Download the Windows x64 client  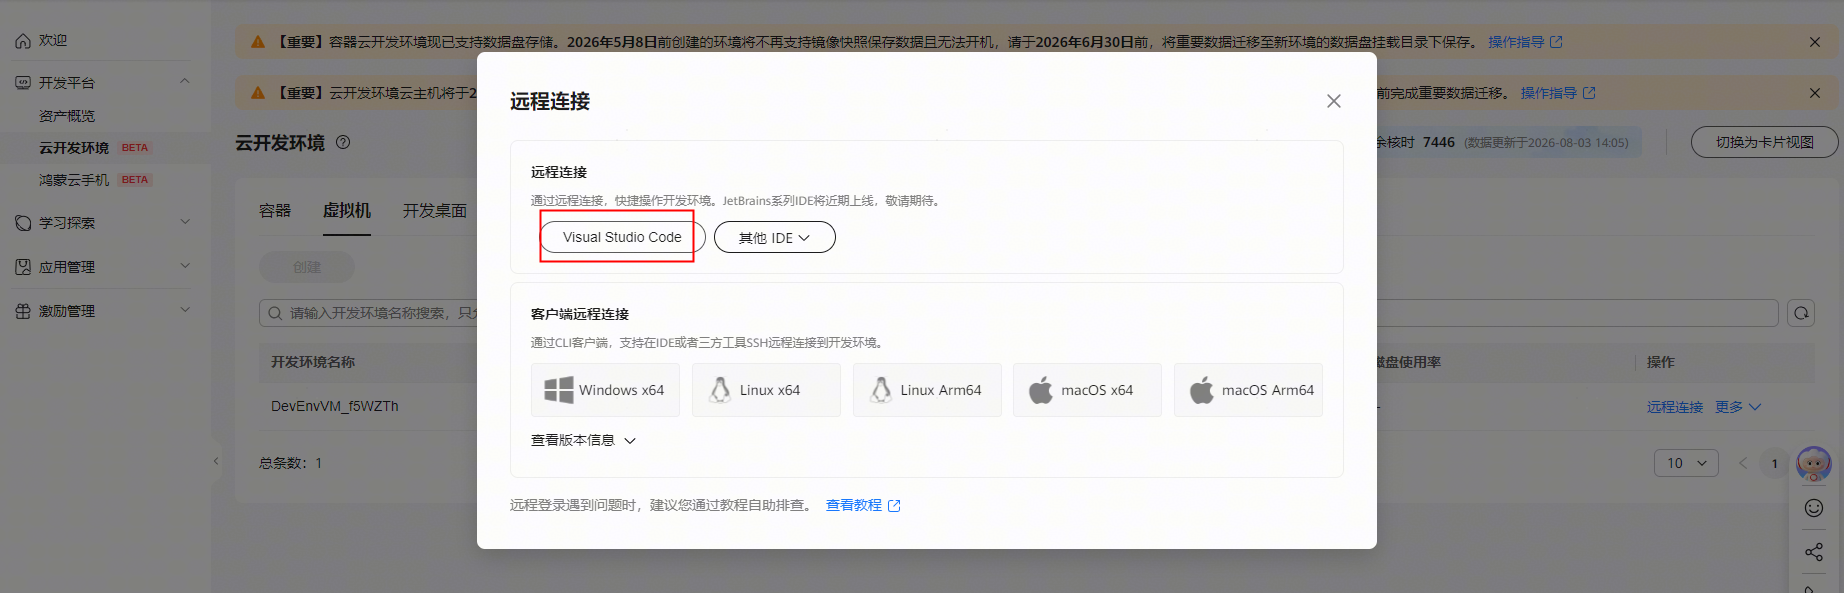[605, 390]
